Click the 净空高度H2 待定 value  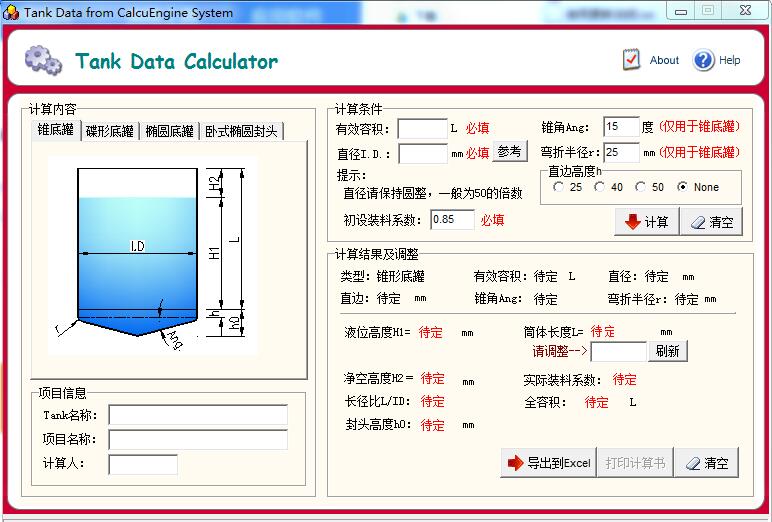point(432,378)
